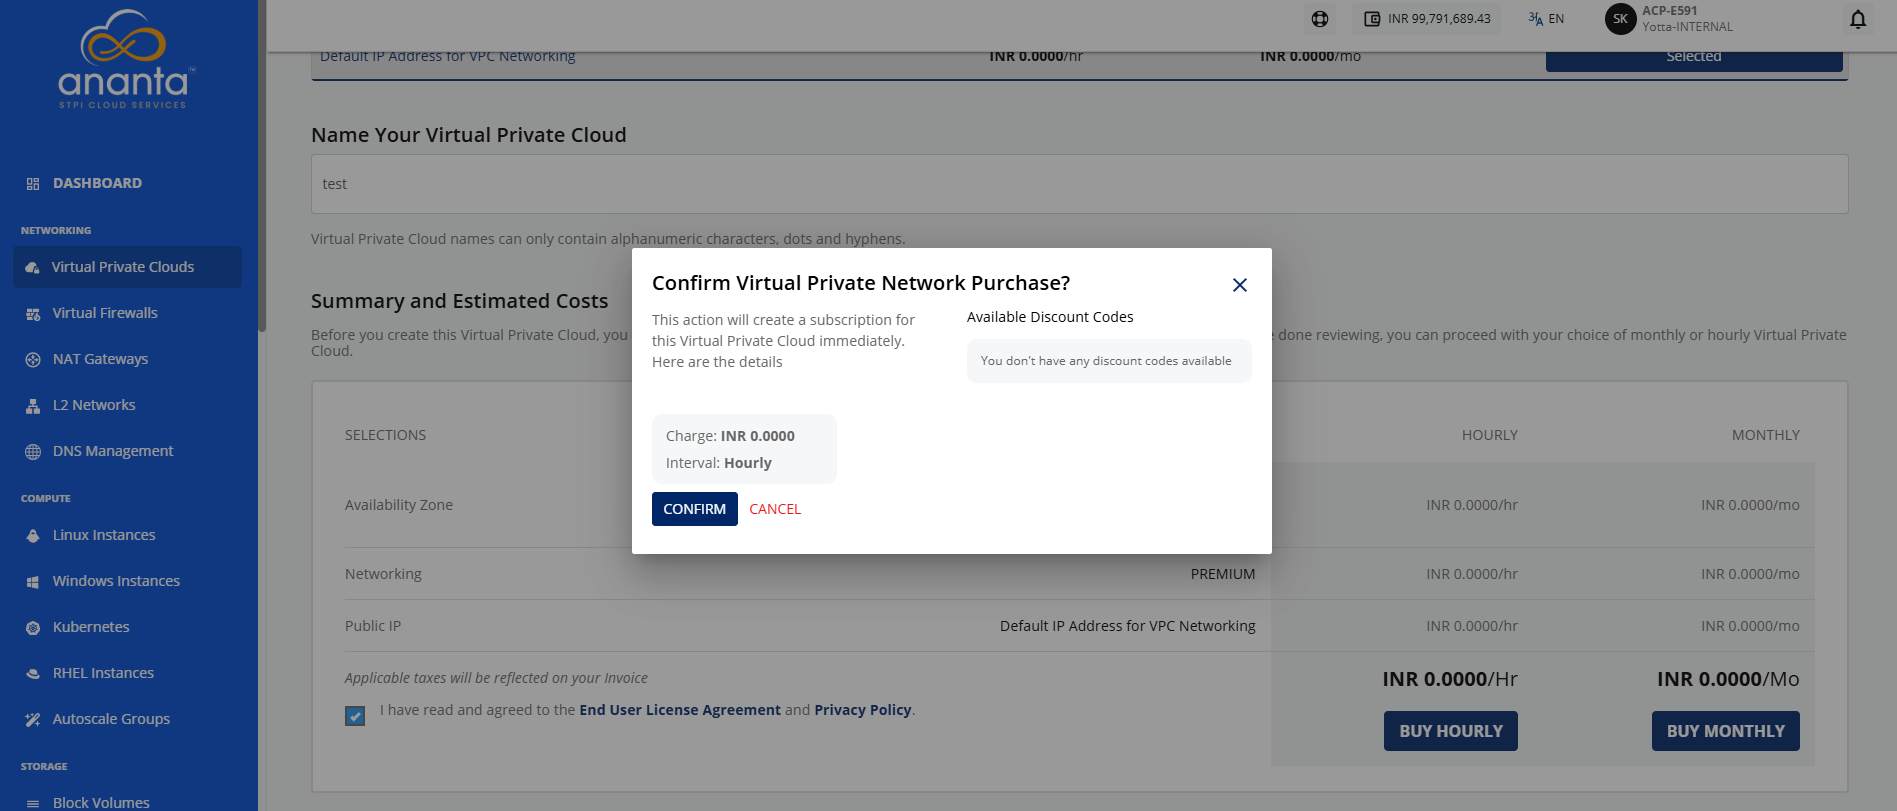Click the RHEL Instances hat icon
This screenshot has height=811, width=1897.
coord(33,673)
